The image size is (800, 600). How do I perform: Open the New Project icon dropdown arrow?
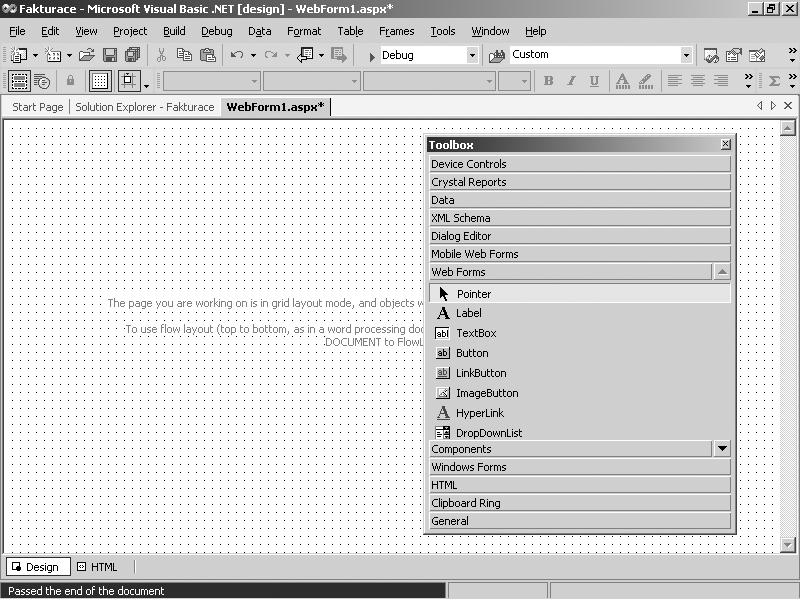(x=35, y=55)
